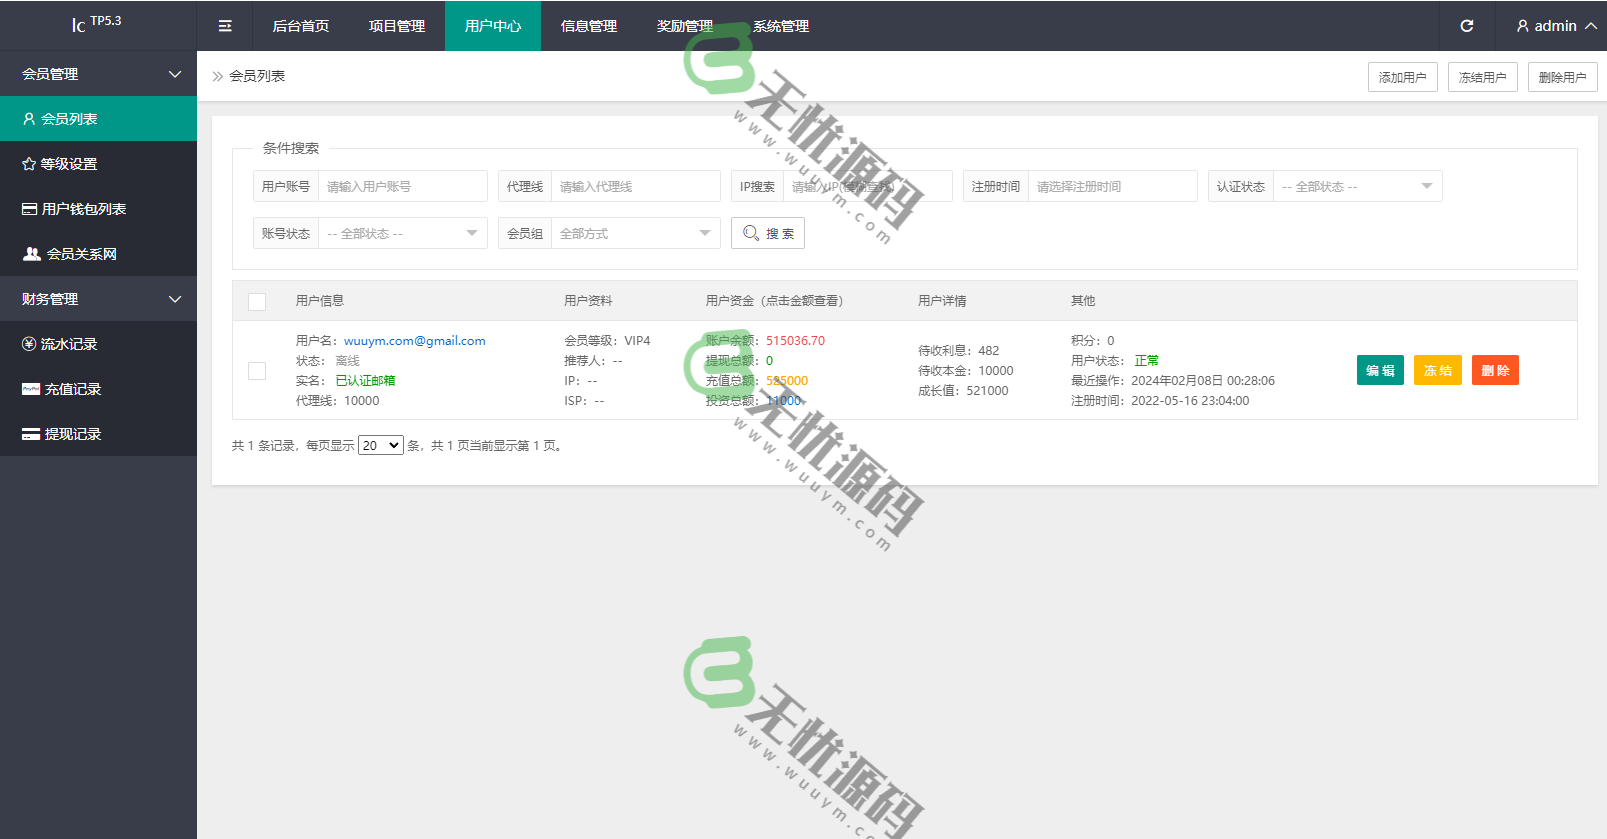Check the select-all checkbox in table header
Viewport: 1607px width, 839px height.
257,302
